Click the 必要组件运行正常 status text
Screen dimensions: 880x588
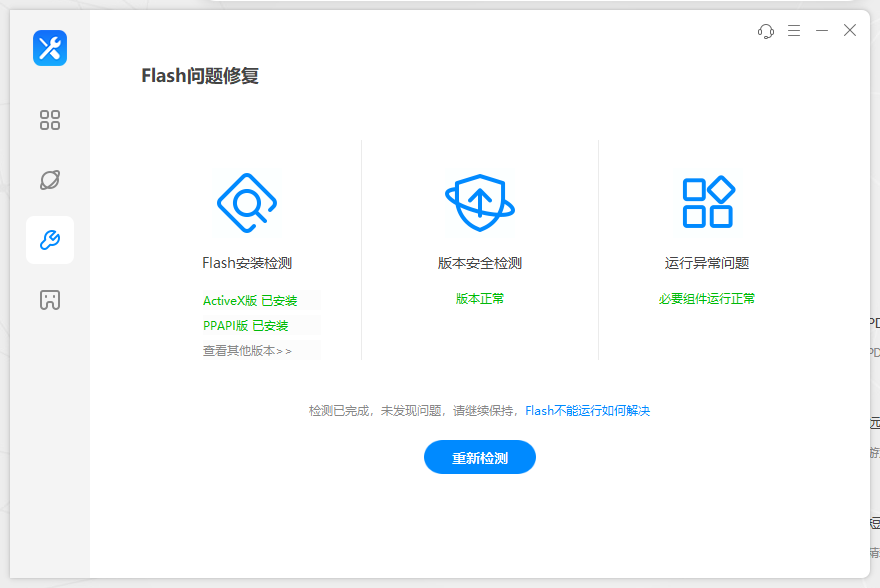[x=707, y=298]
